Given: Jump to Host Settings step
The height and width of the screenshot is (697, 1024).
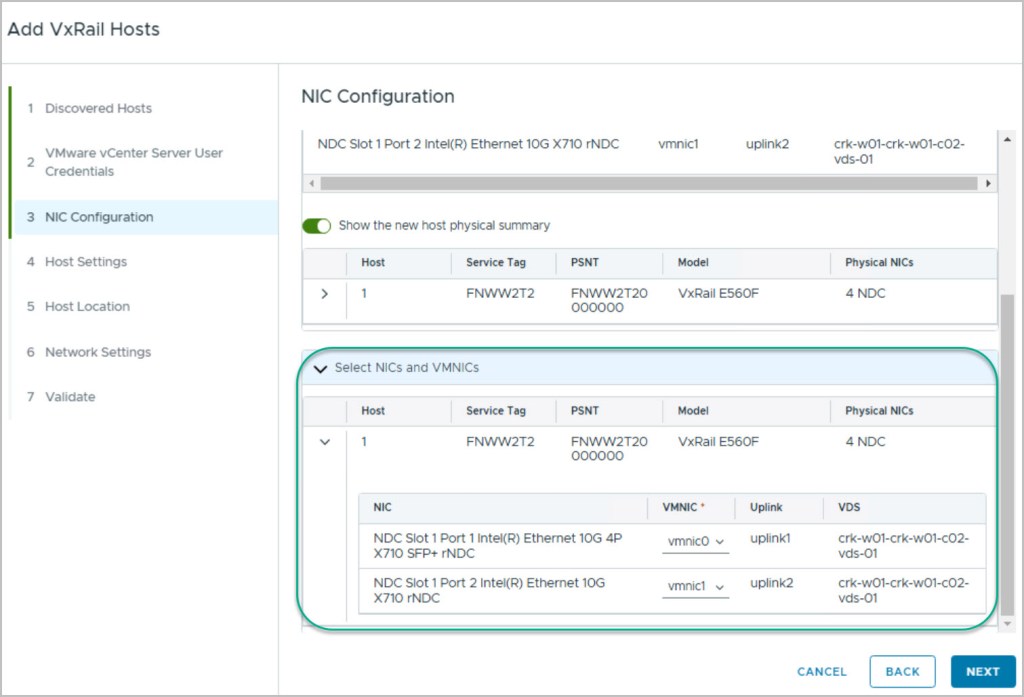Looking at the screenshot, I should point(85,262).
